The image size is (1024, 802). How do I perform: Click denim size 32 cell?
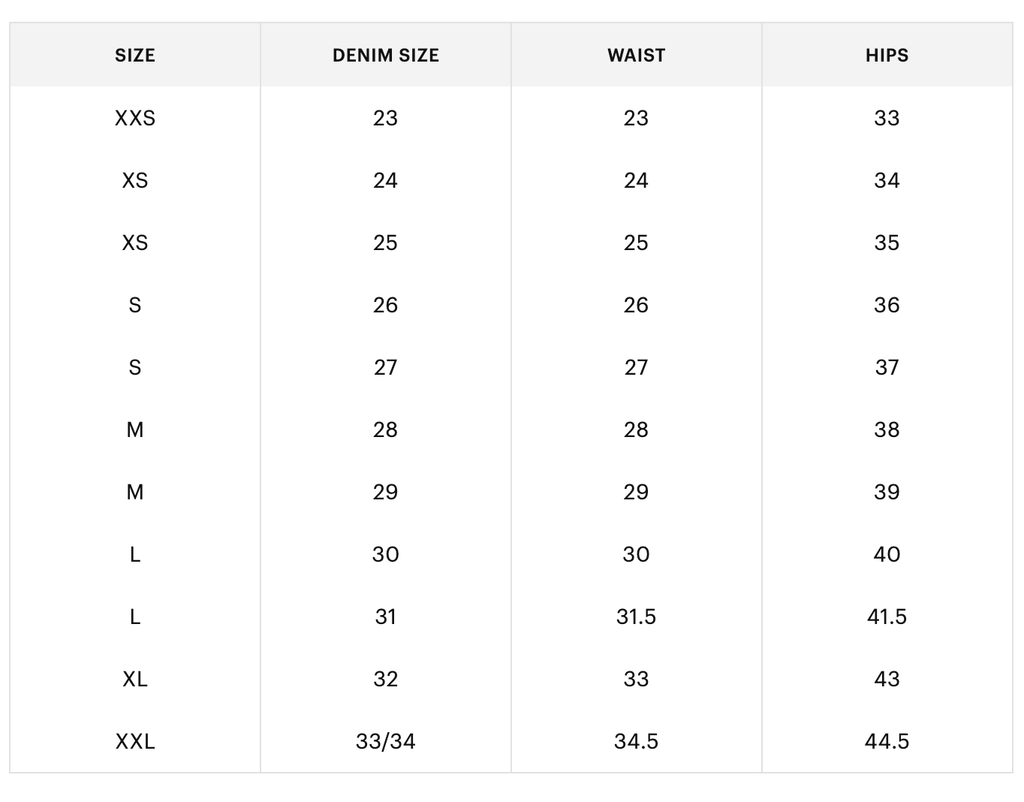coord(385,679)
